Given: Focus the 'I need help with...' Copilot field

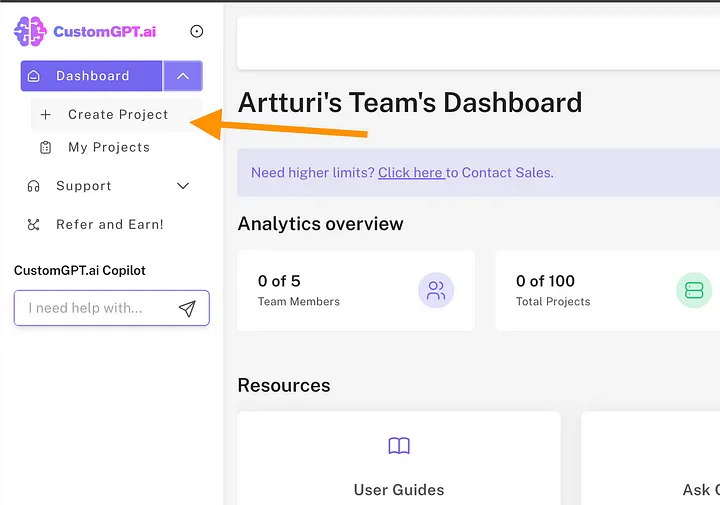Looking at the screenshot, I should click(x=95, y=308).
